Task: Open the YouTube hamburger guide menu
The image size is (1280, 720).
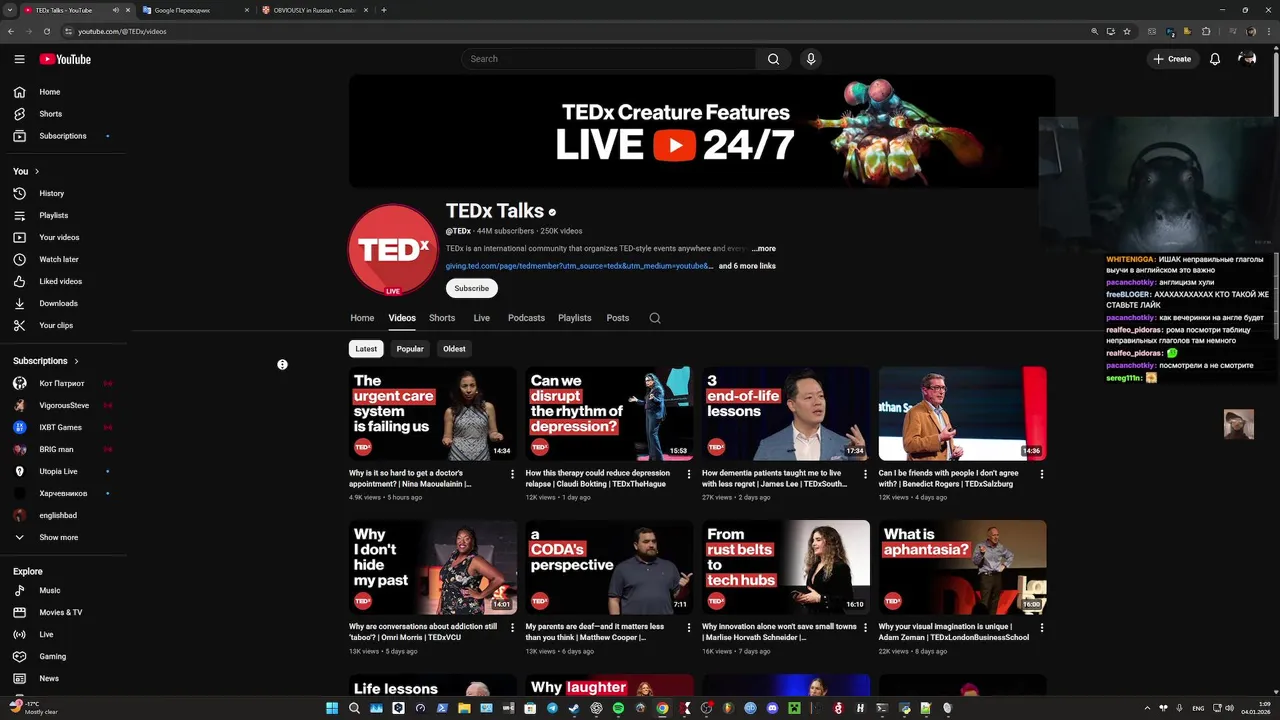Action: pyautogui.click(x=19, y=59)
